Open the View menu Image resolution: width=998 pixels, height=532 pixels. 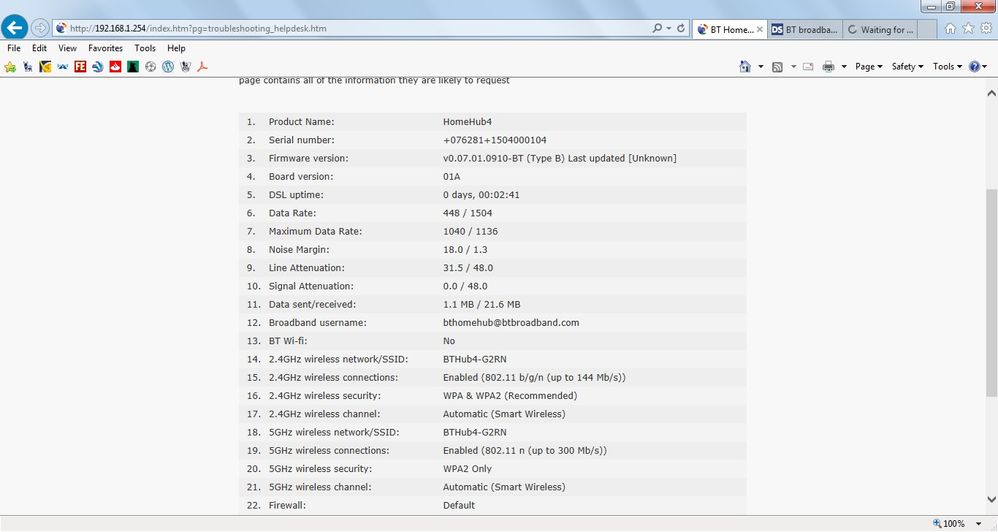(67, 48)
